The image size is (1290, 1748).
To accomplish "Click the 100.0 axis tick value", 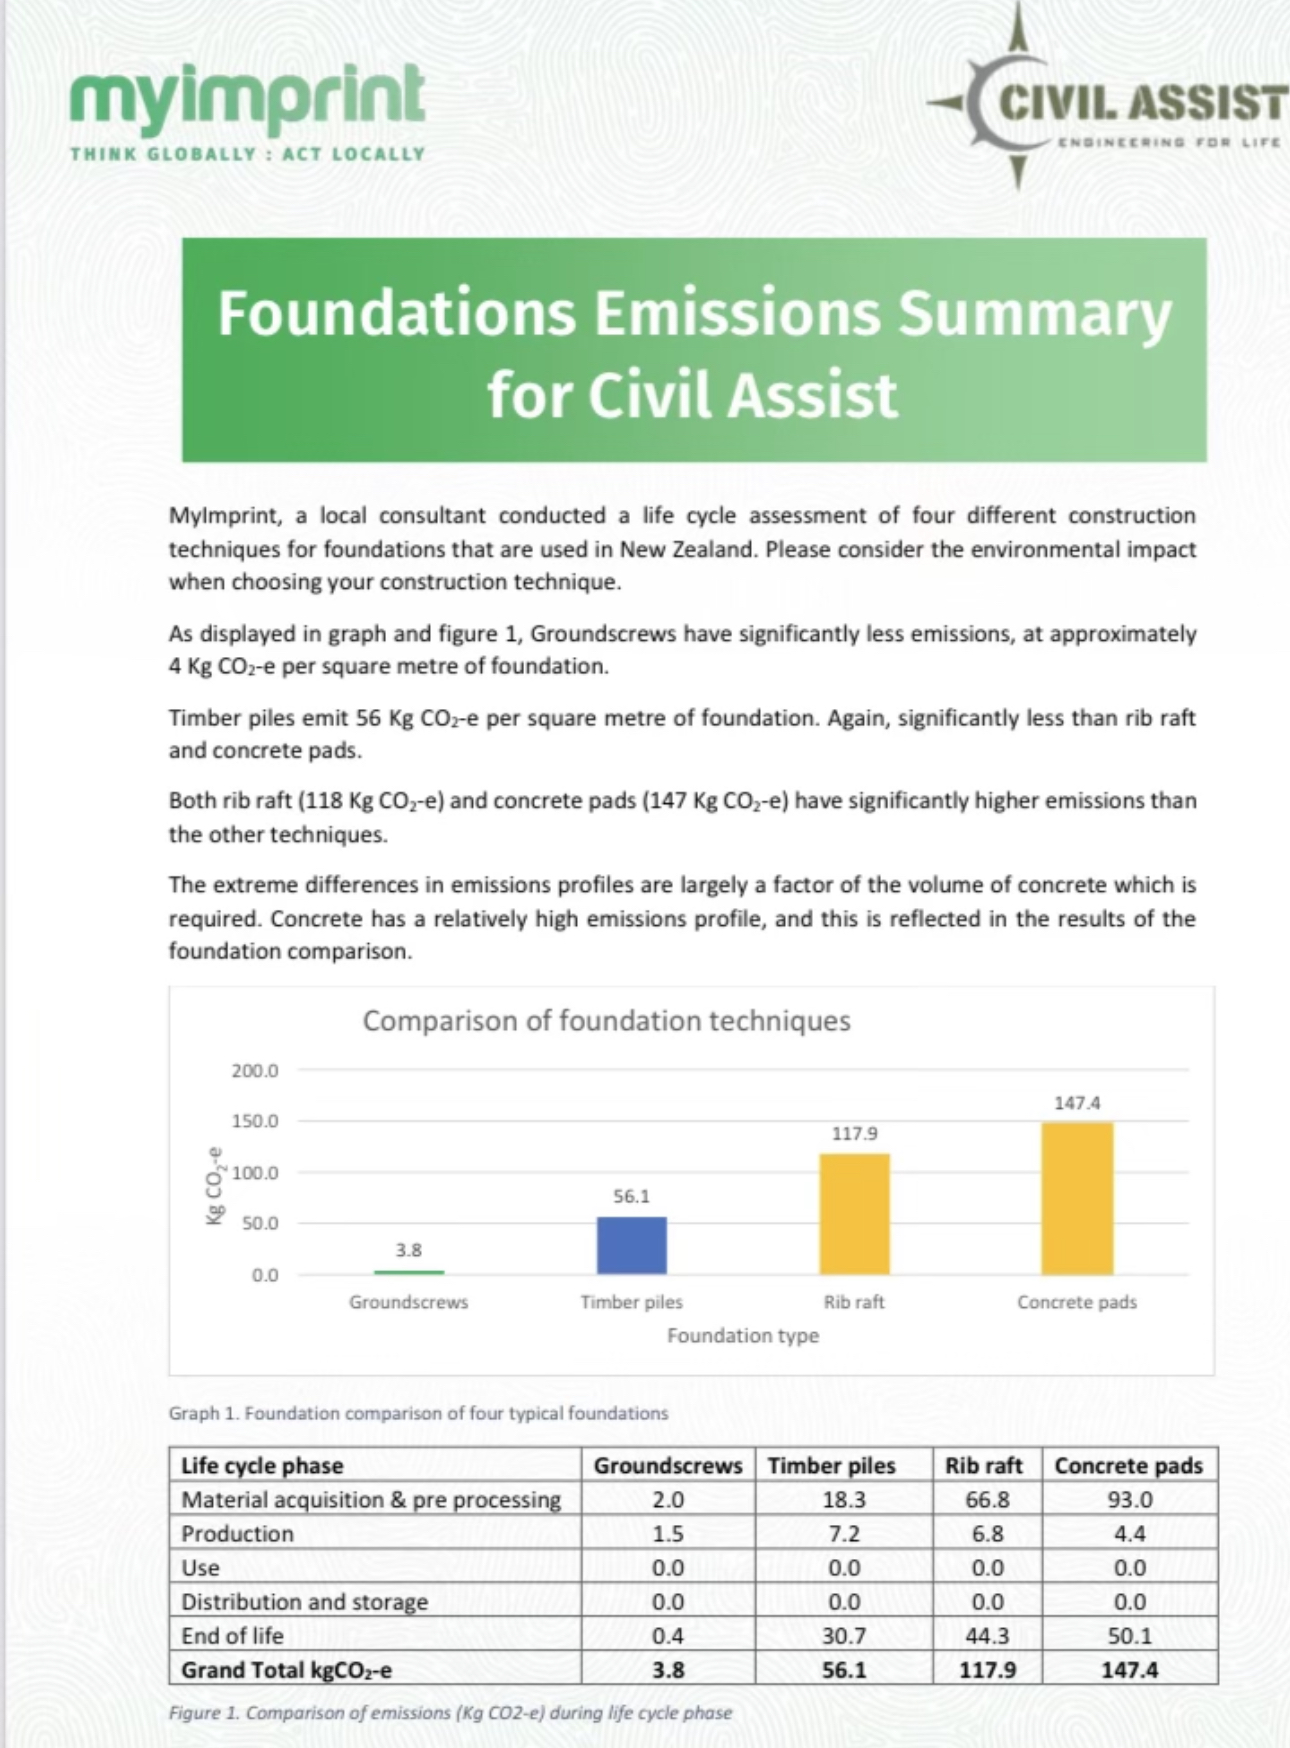I will click(255, 1172).
